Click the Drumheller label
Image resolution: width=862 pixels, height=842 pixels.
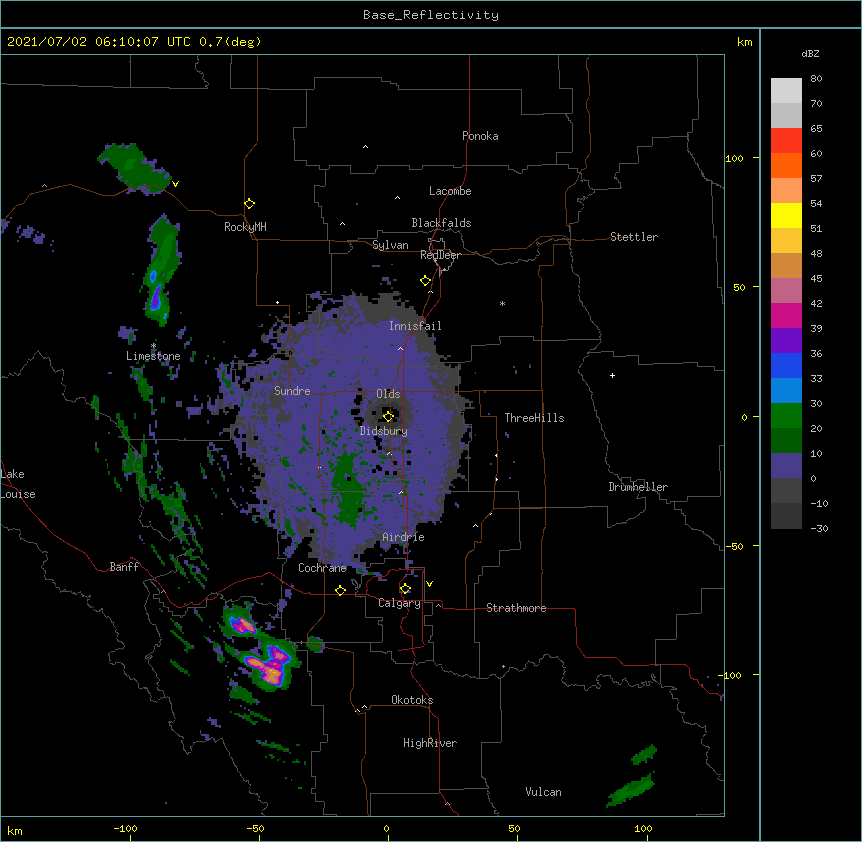click(x=638, y=487)
